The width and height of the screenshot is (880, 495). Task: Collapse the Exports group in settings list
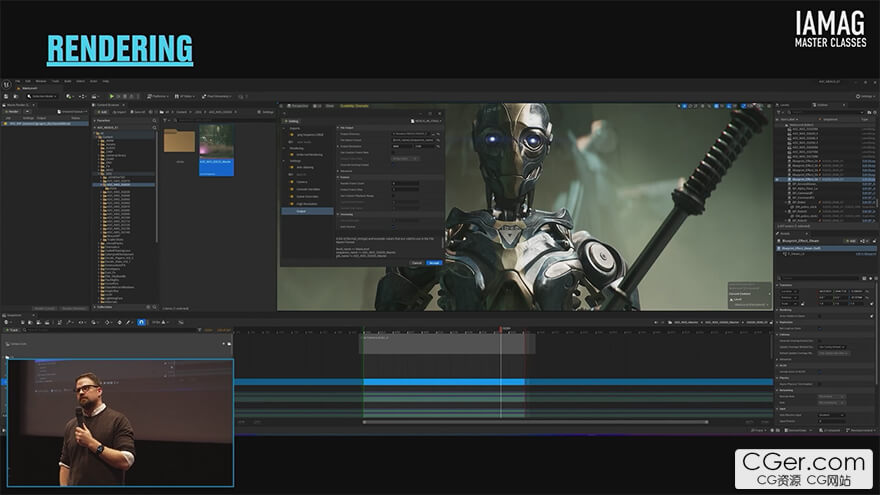(x=283, y=129)
